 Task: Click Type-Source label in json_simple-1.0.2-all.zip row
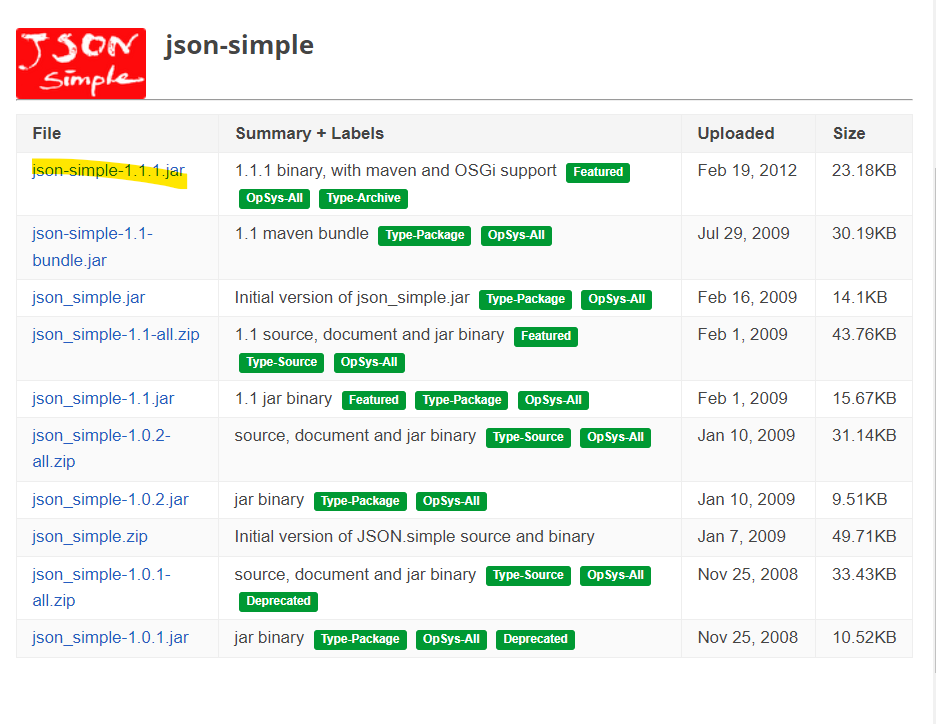point(528,437)
